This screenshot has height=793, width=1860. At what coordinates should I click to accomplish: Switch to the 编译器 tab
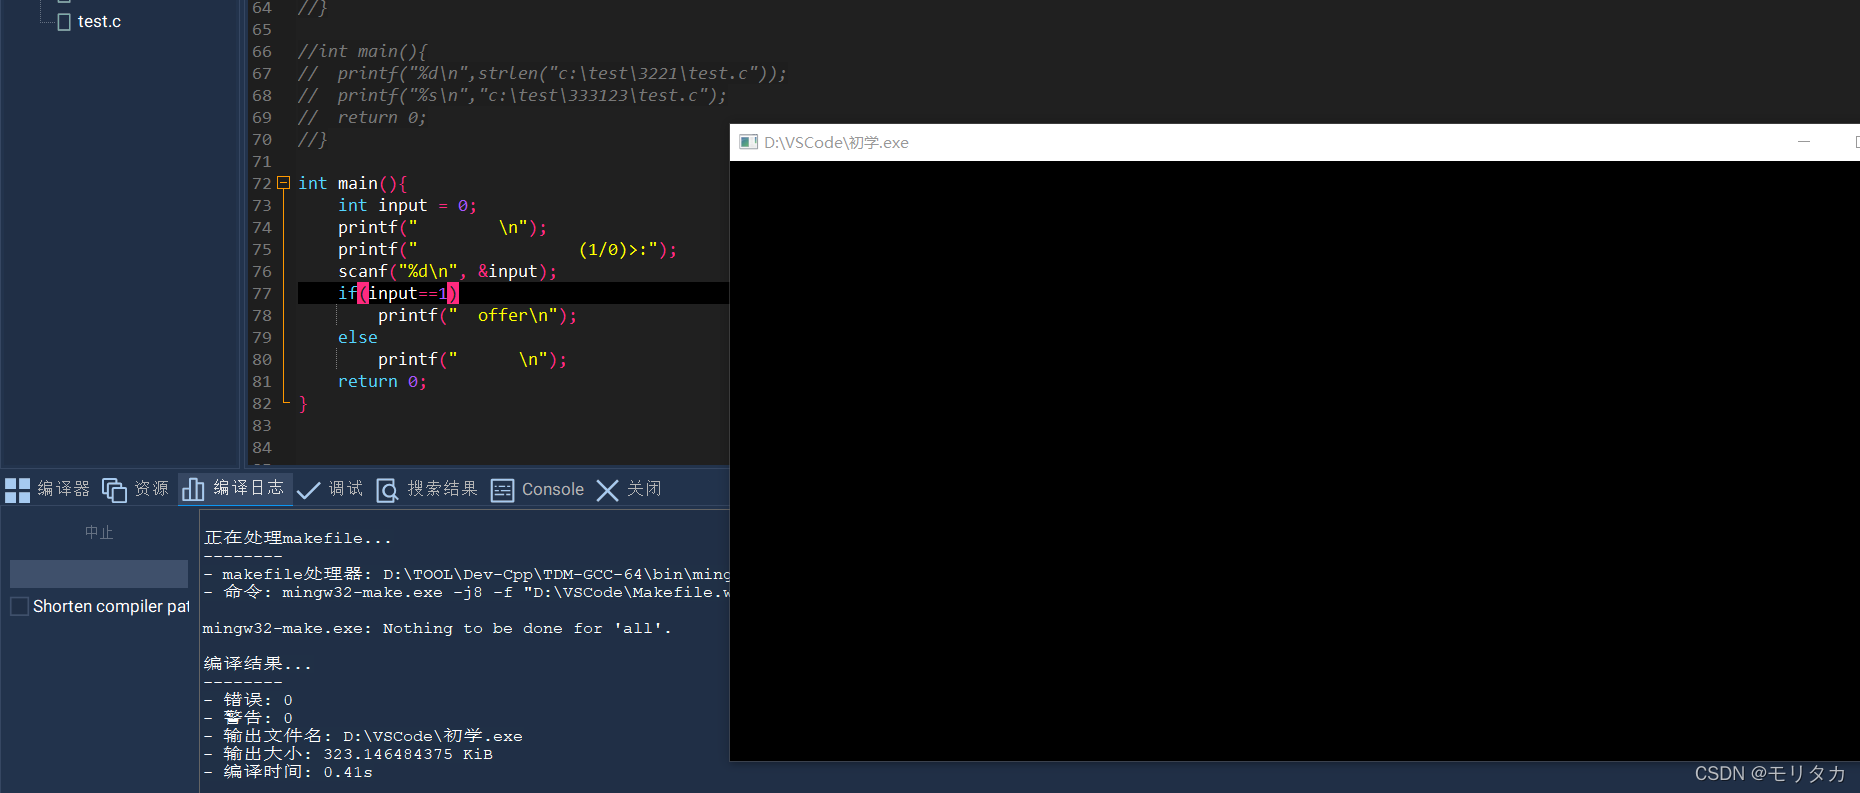64,489
